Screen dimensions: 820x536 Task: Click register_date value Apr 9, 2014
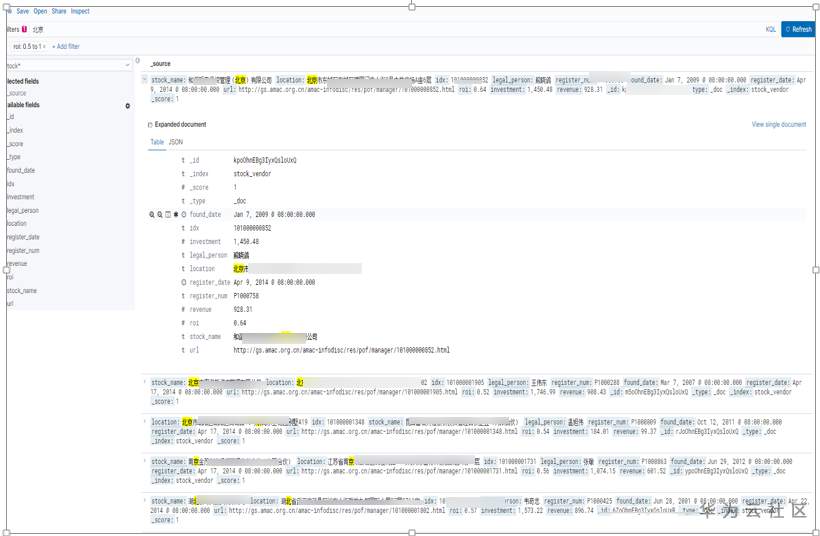(274, 282)
